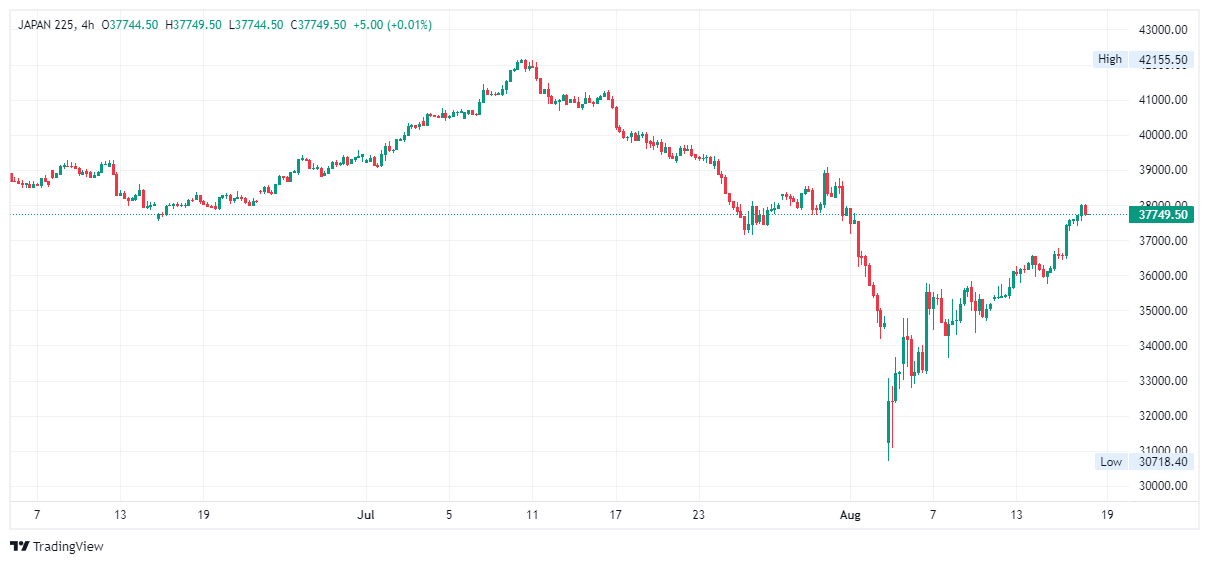The image size is (1209, 564).
Task: Click the O37744.50 open value in legend
Action: pos(132,24)
